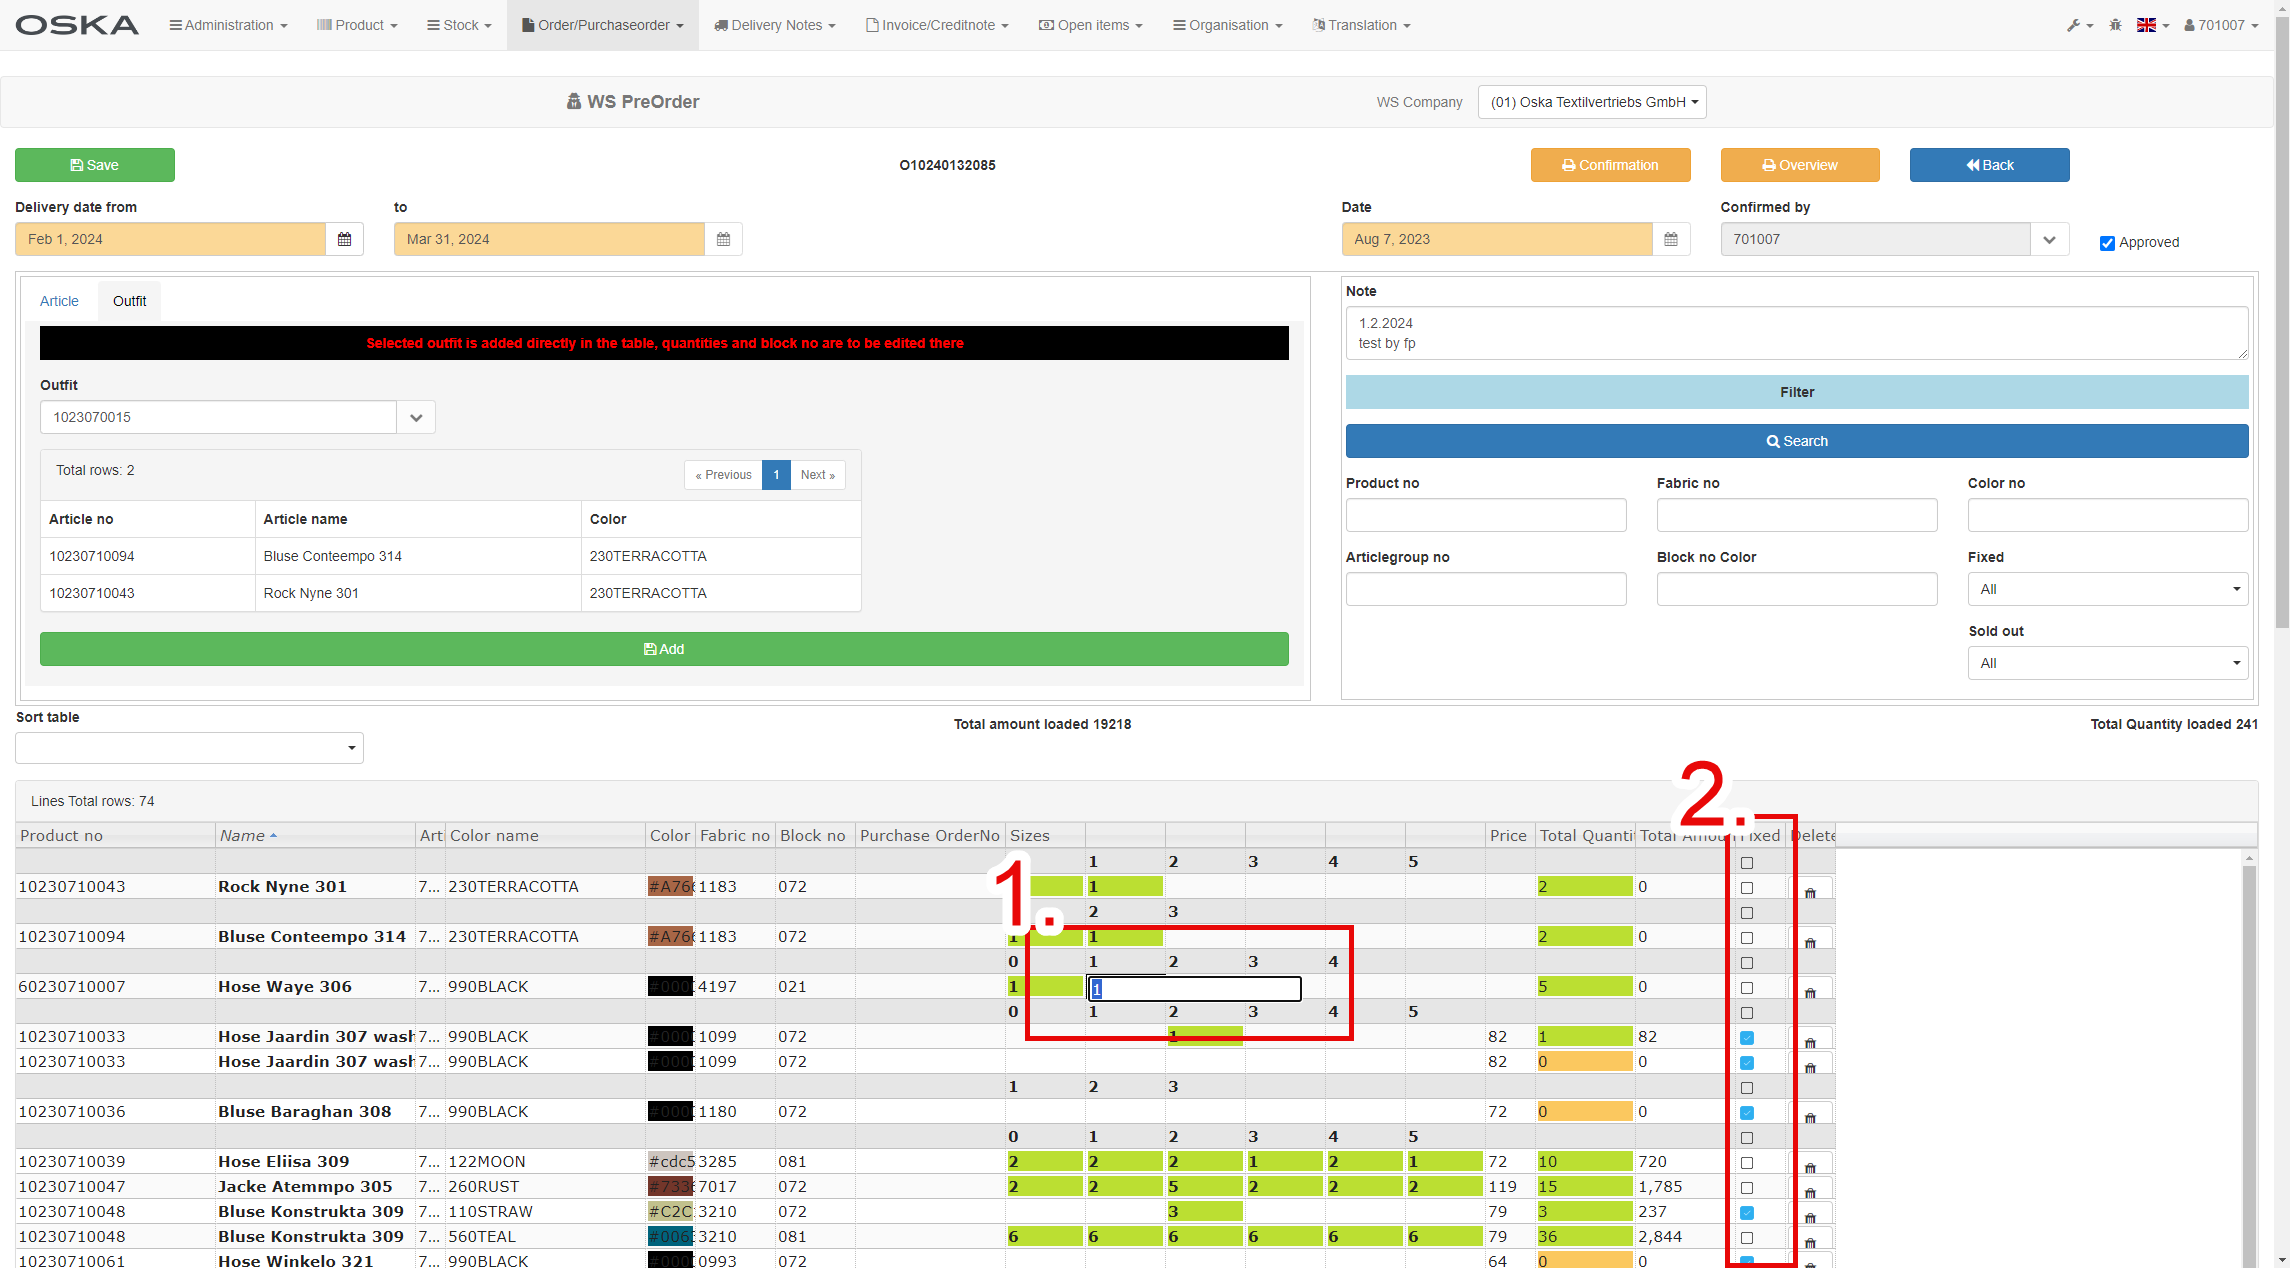
Task: Click terracotta color swatch of Rock Nyne 301
Action: point(670,887)
